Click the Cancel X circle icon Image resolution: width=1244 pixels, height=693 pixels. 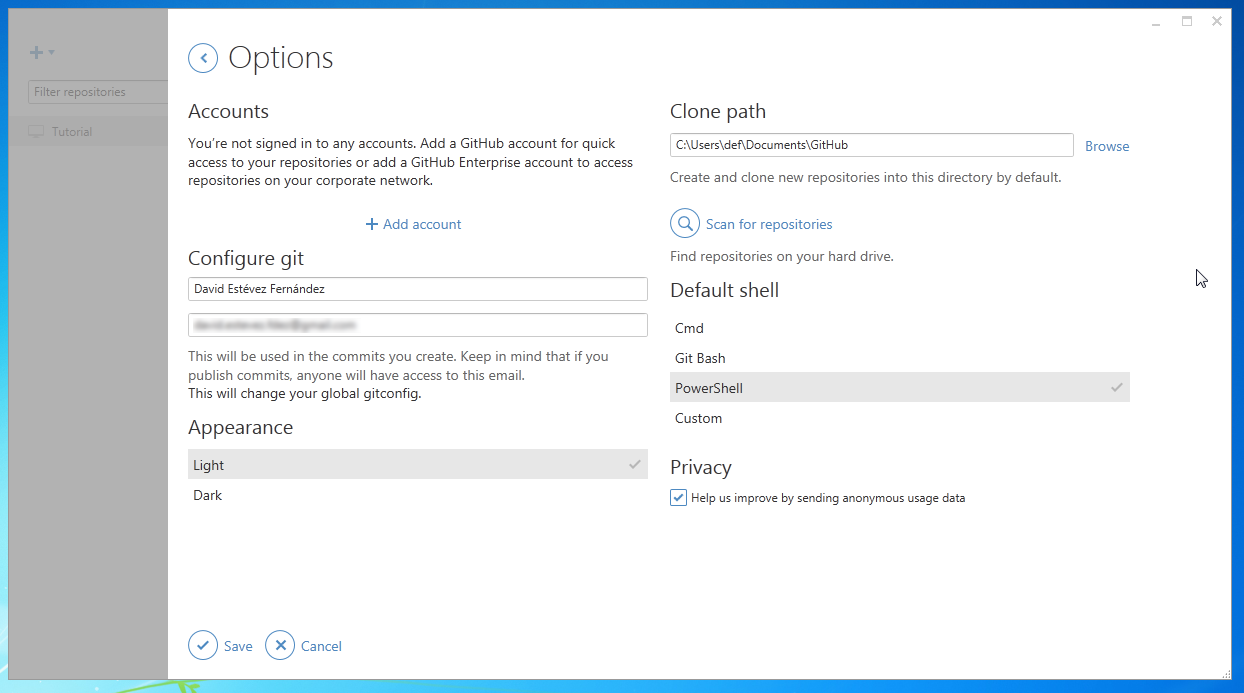(280, 646)
